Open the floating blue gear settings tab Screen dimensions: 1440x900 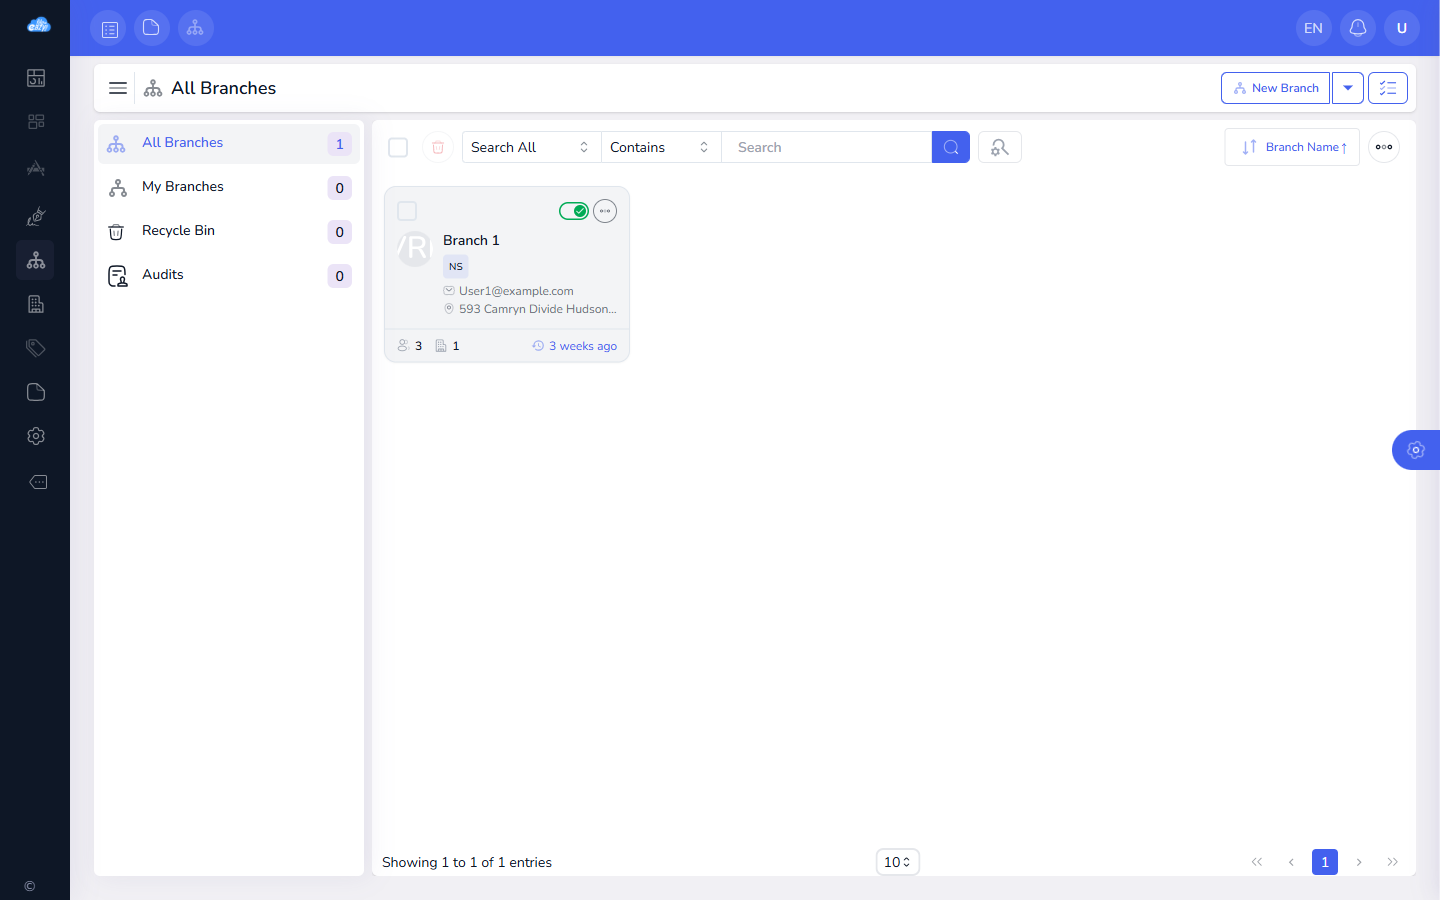[1416, 450]
